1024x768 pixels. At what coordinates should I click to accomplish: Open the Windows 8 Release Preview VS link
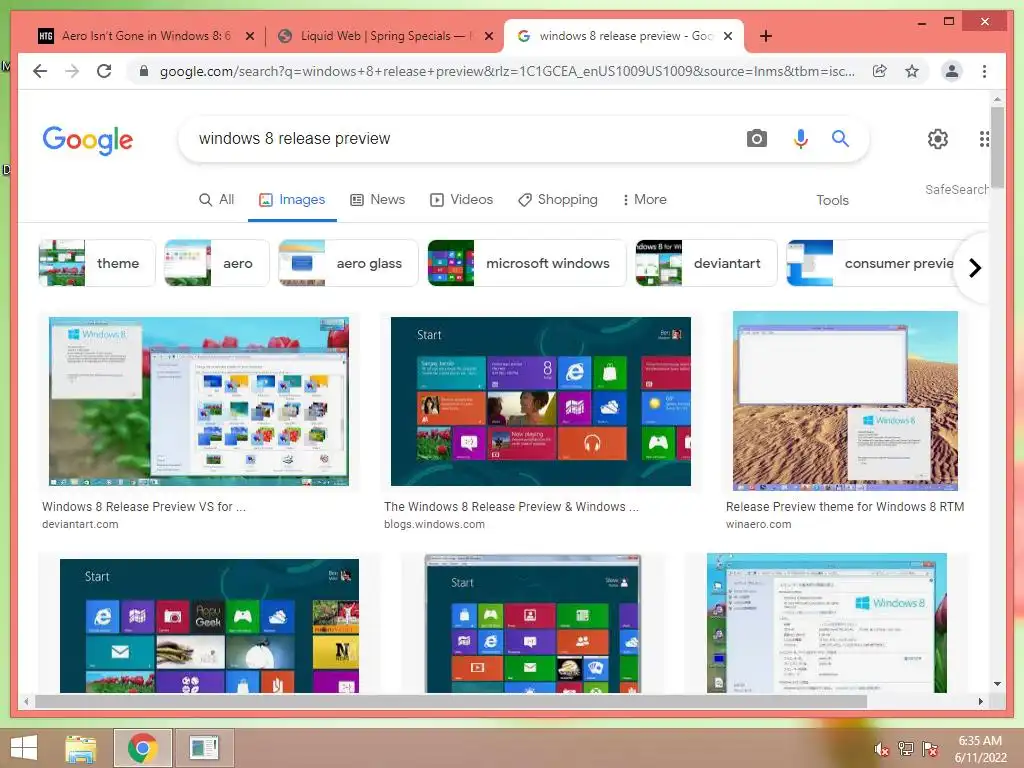pyautogui.click(x=144, y=507)
